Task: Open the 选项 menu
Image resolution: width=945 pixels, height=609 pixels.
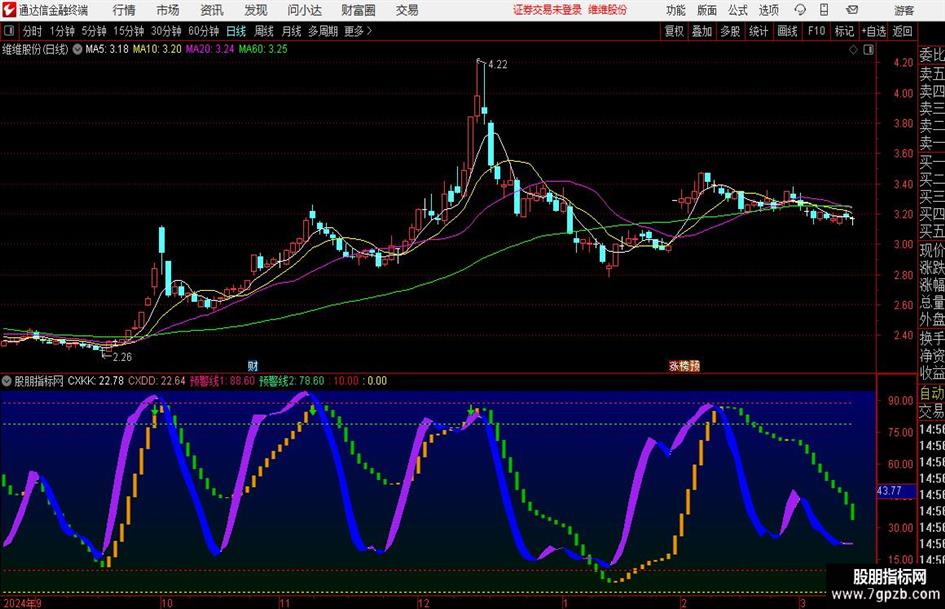Action: tap(768, 10)
